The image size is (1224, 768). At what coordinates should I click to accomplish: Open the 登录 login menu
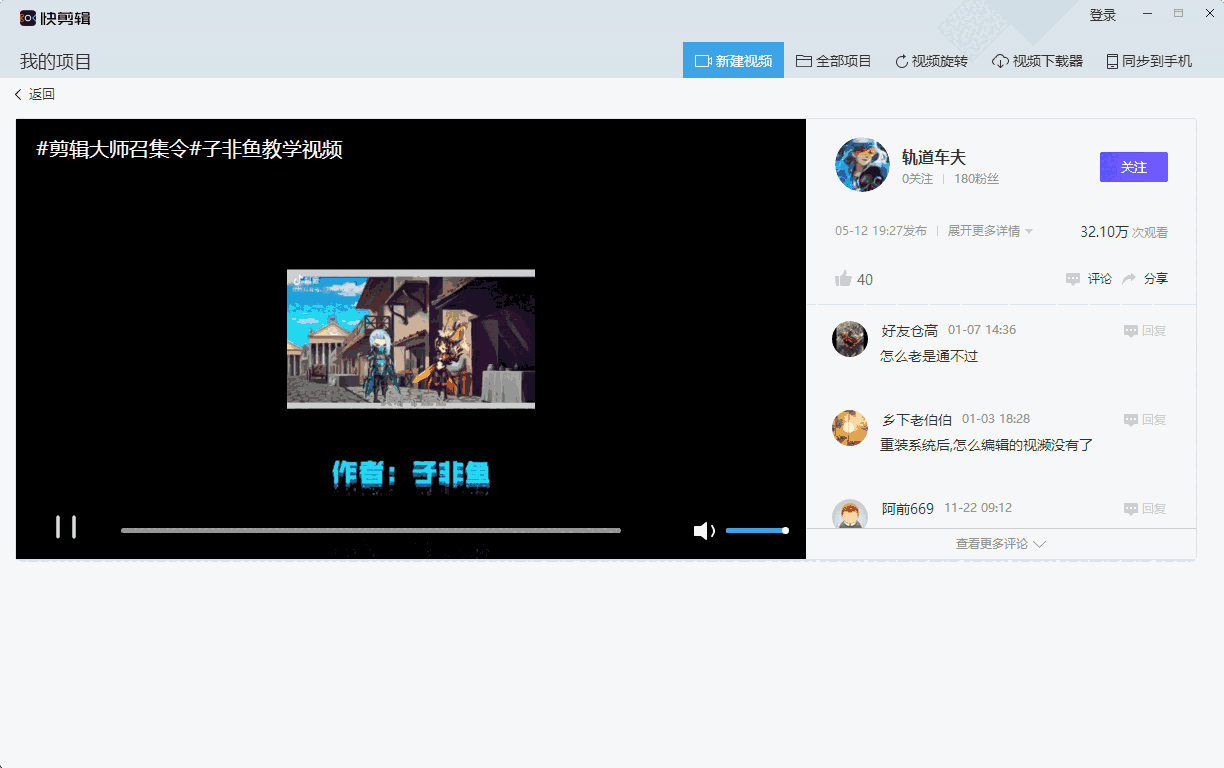1102,15
